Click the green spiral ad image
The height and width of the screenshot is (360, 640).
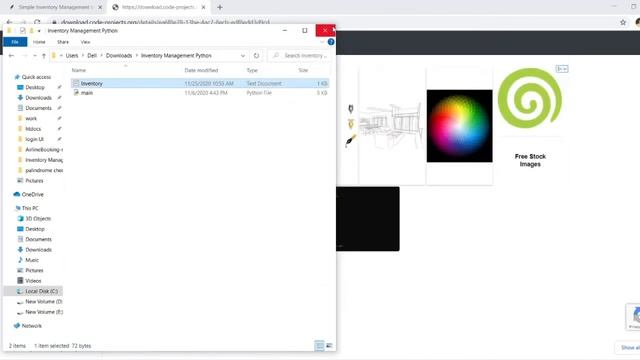coord(530,98)
